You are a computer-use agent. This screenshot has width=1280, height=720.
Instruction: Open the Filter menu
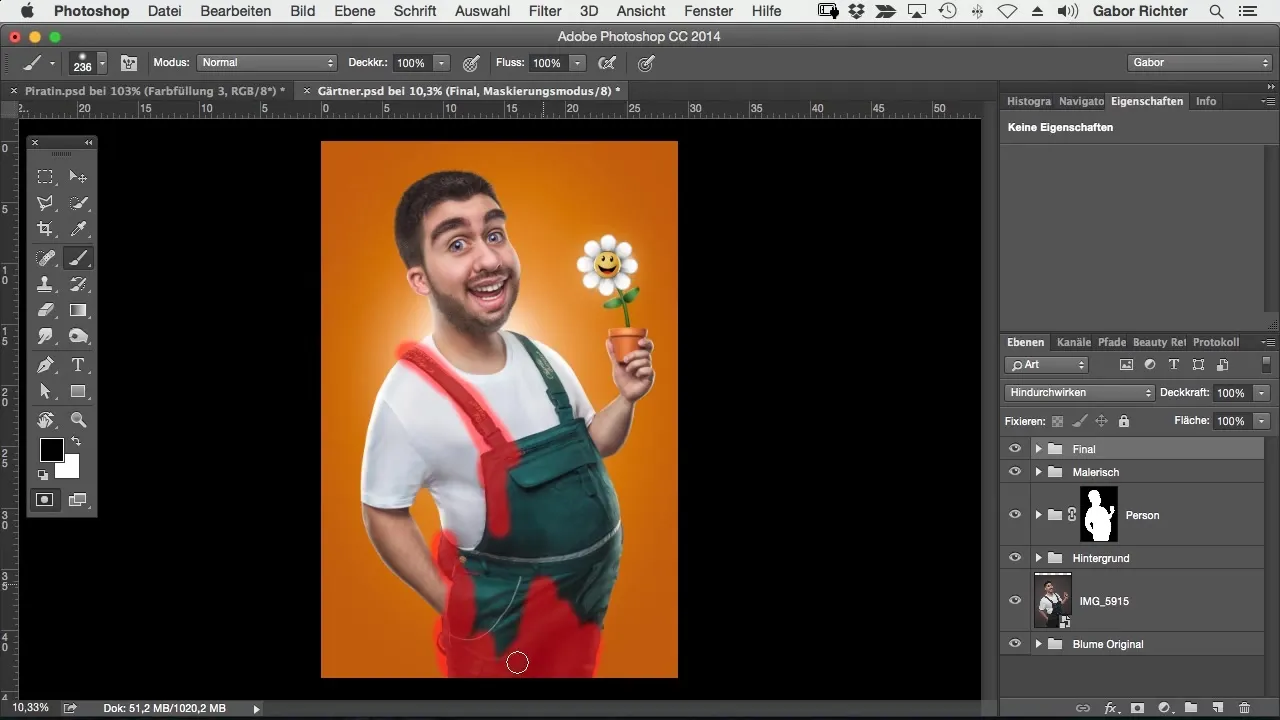pos(544,11)
